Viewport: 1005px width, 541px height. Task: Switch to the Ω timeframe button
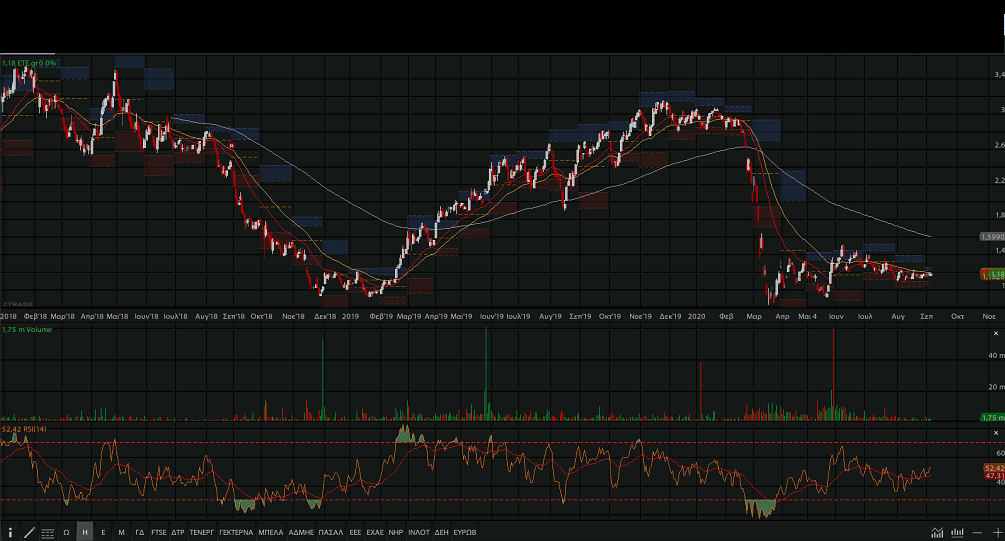66,532
